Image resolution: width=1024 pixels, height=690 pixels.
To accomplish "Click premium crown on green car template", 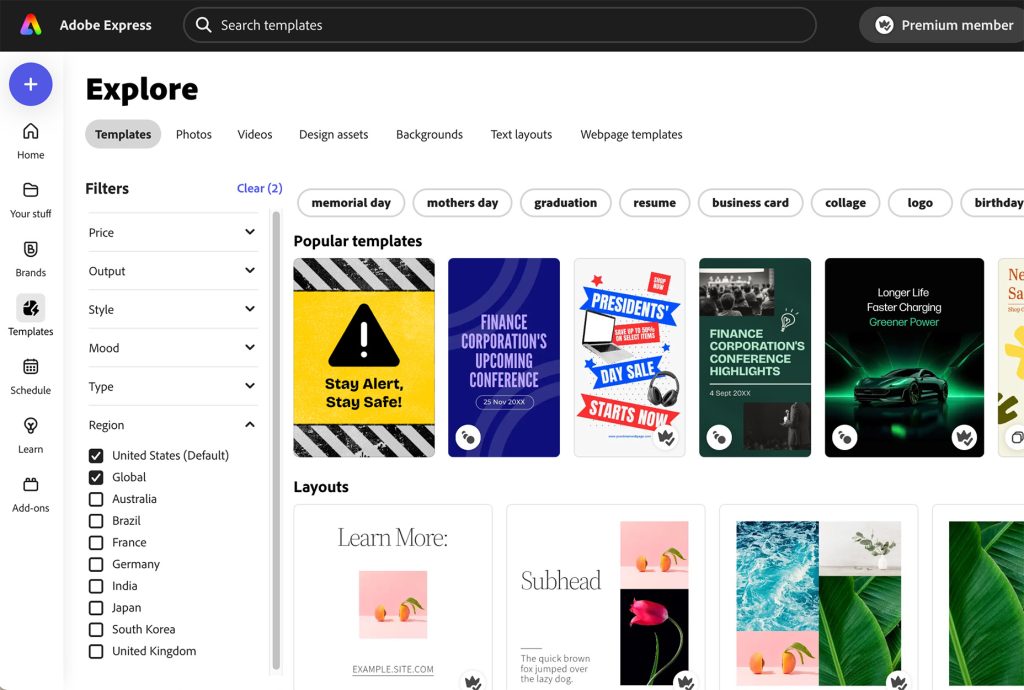I will click(x=964, y=437).
